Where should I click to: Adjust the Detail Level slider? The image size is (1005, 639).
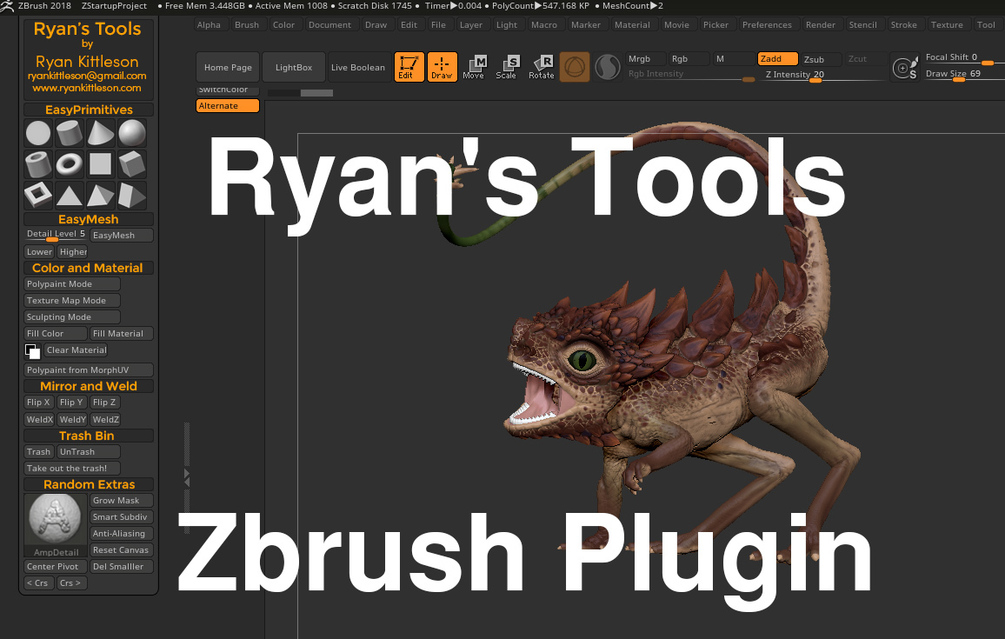56,235
